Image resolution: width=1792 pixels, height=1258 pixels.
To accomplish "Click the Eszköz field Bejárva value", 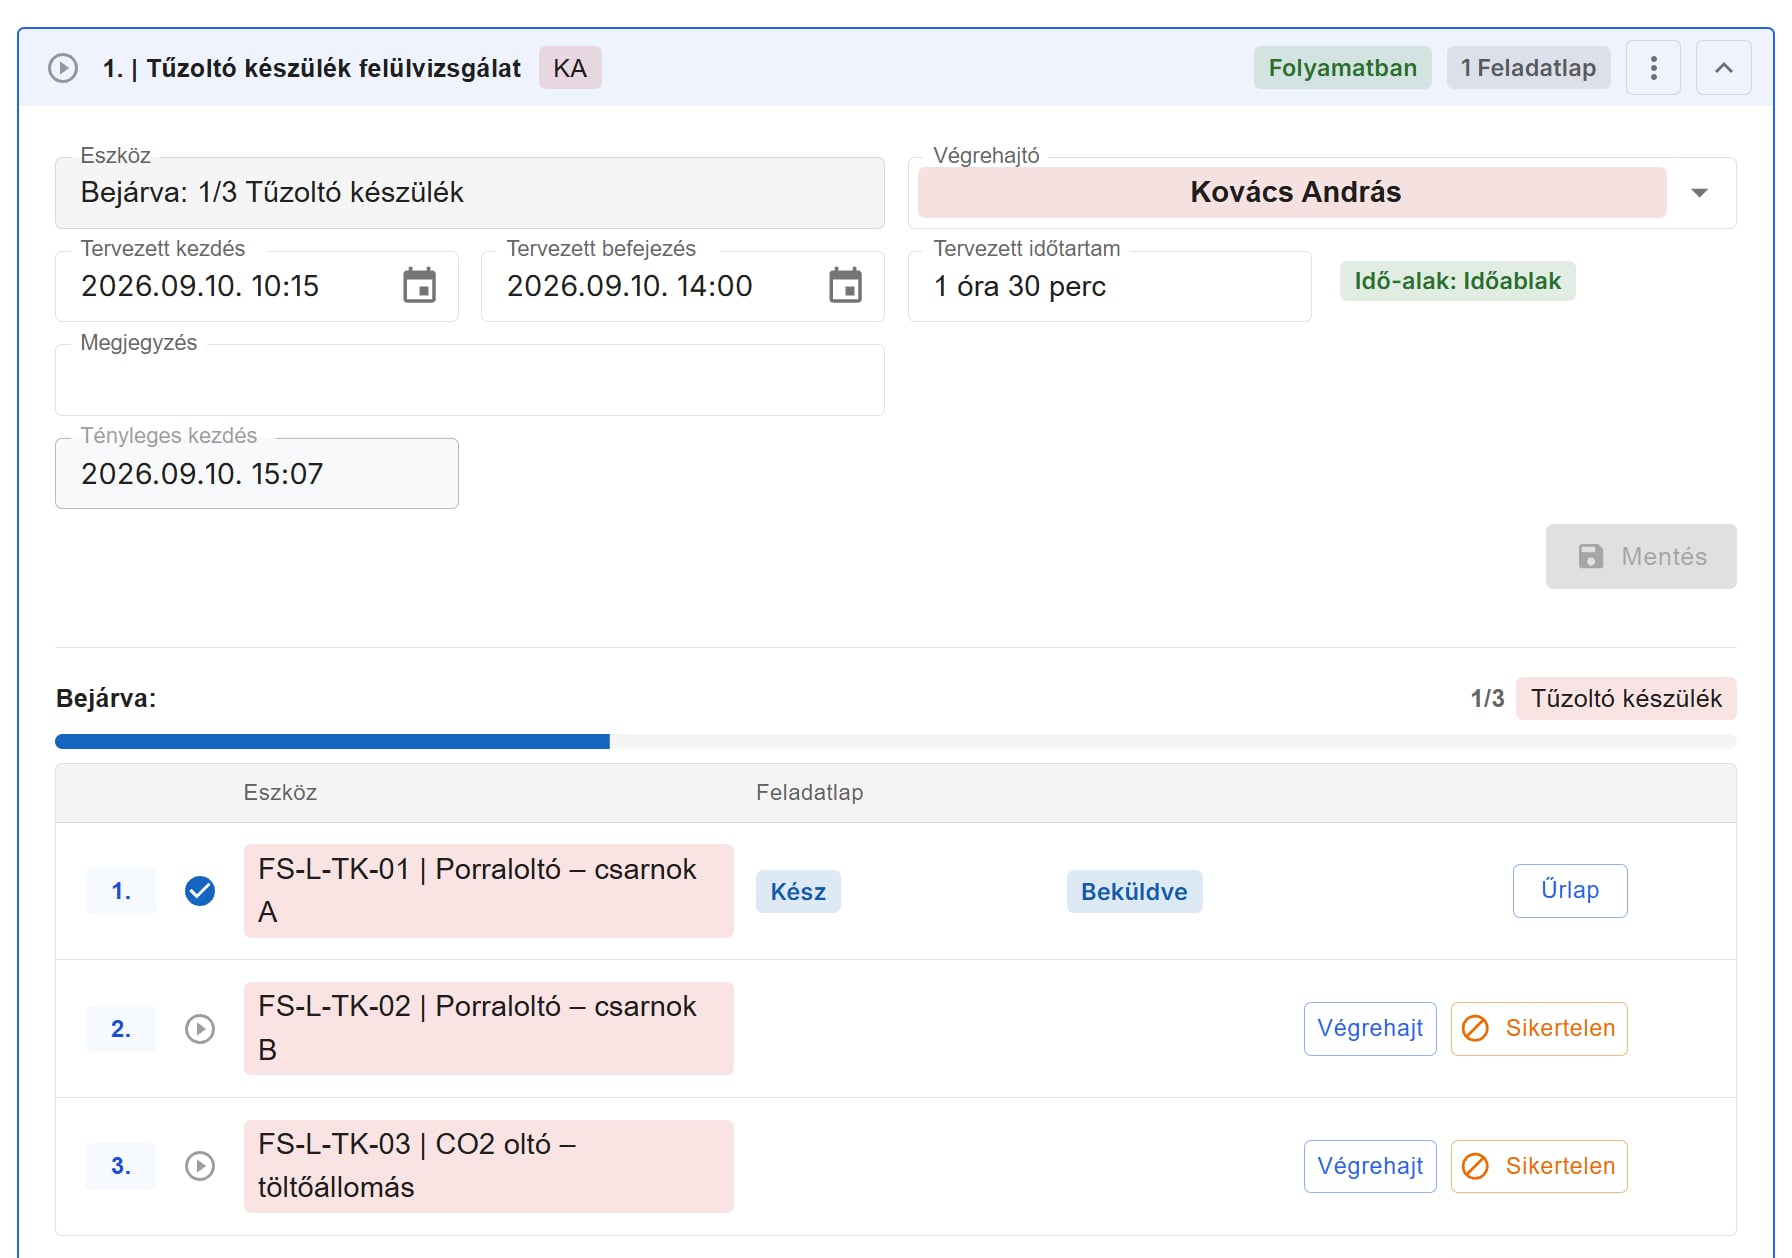I will coord(469,192).
